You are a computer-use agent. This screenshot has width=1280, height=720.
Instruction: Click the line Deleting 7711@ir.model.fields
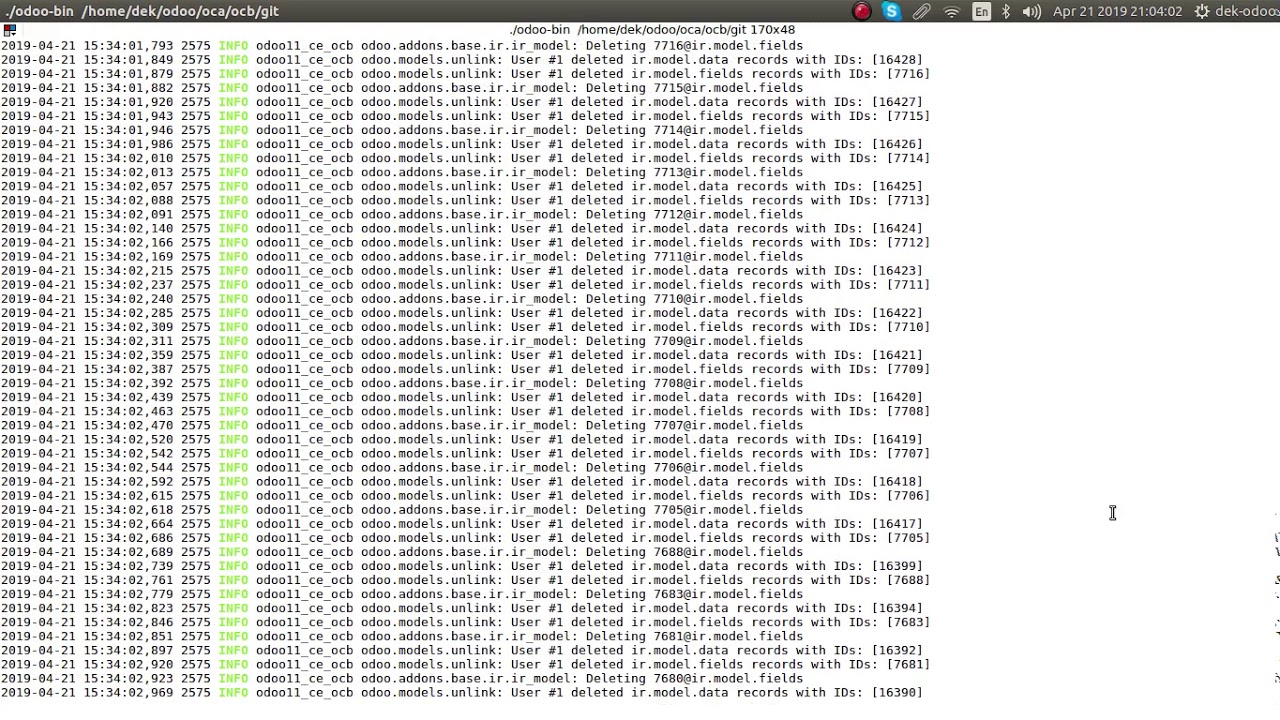coord(694,256)
